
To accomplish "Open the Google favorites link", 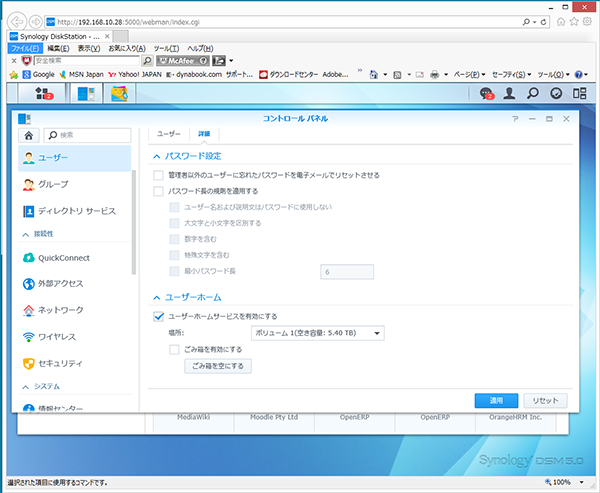I will (39, 75).
